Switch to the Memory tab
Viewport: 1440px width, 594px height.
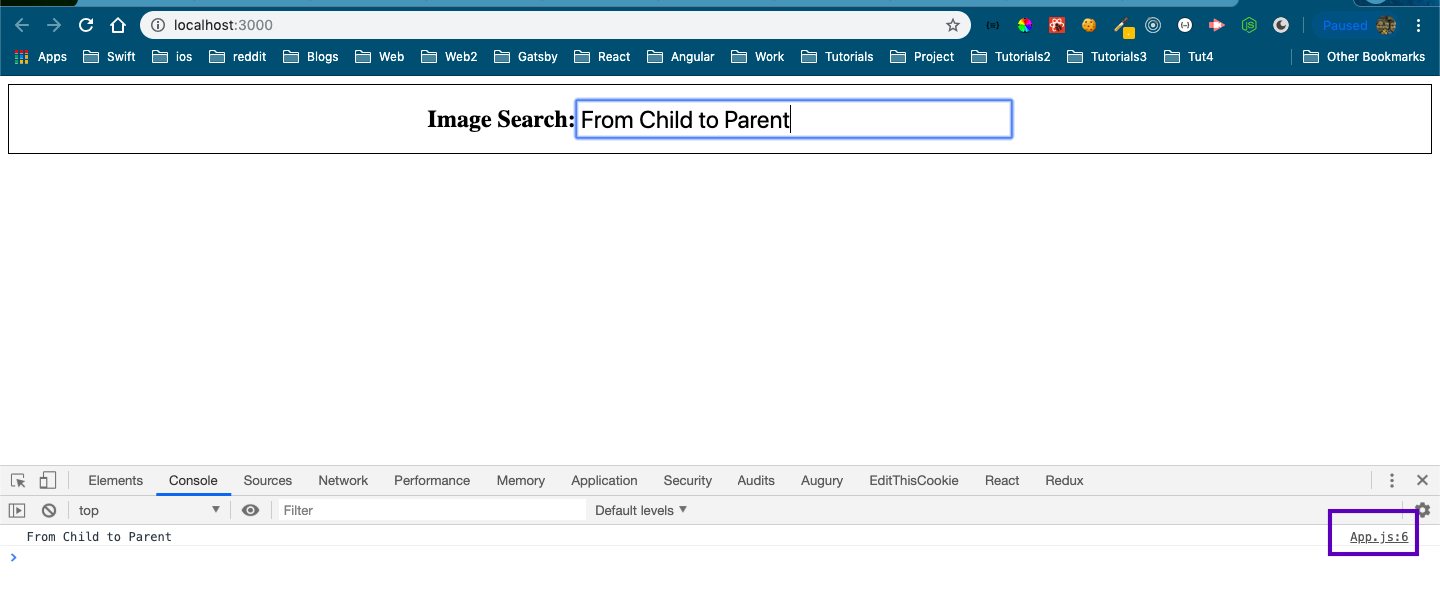tap(521, 481)
